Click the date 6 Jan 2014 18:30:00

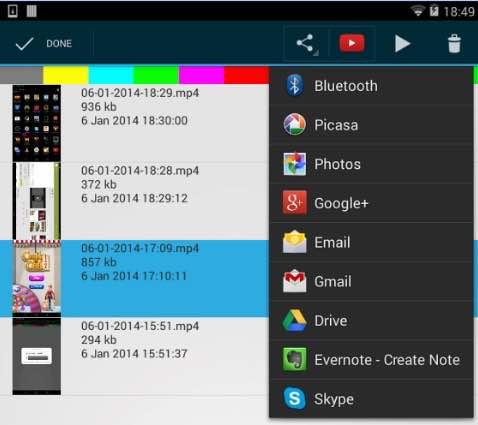point(134,121)
